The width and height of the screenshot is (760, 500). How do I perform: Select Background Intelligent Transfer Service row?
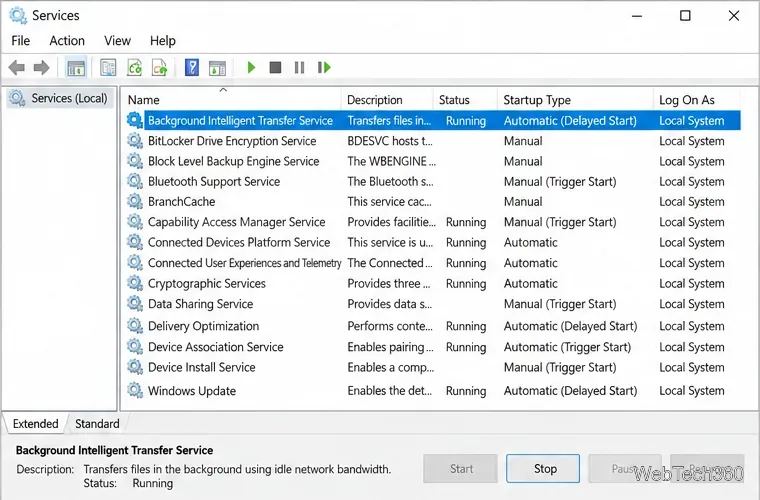[x=433, y=121]
